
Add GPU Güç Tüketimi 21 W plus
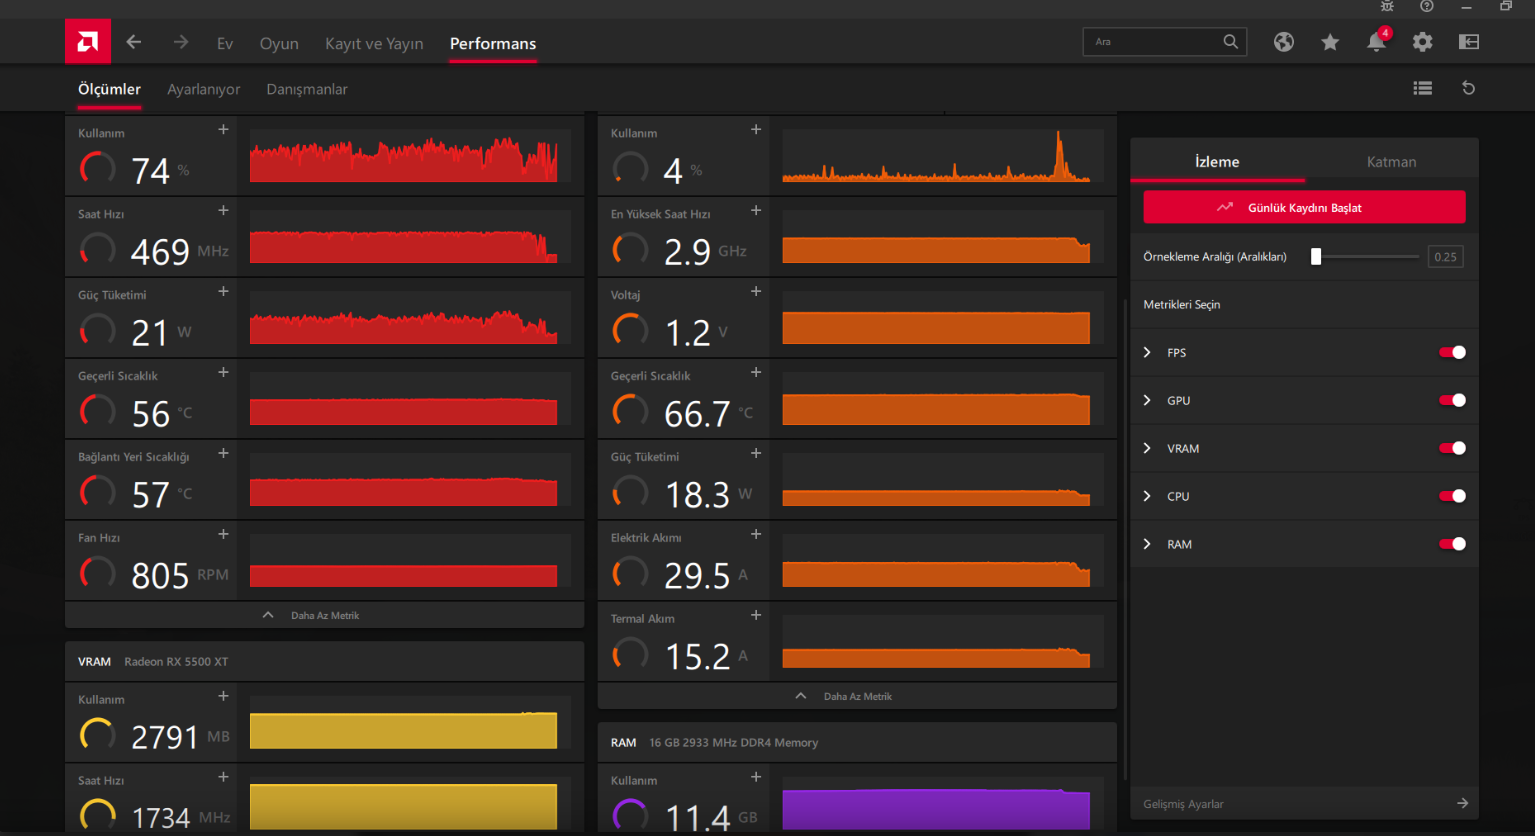tap(223, 292)
